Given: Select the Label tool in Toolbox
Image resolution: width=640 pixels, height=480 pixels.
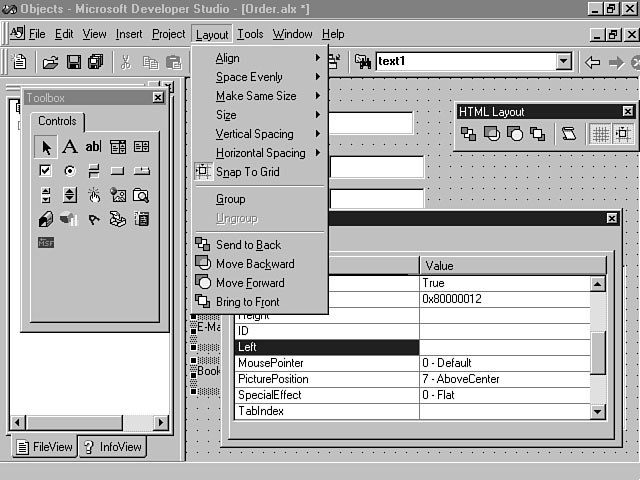Looking at the screenshot, I should [x=69, y=147].
